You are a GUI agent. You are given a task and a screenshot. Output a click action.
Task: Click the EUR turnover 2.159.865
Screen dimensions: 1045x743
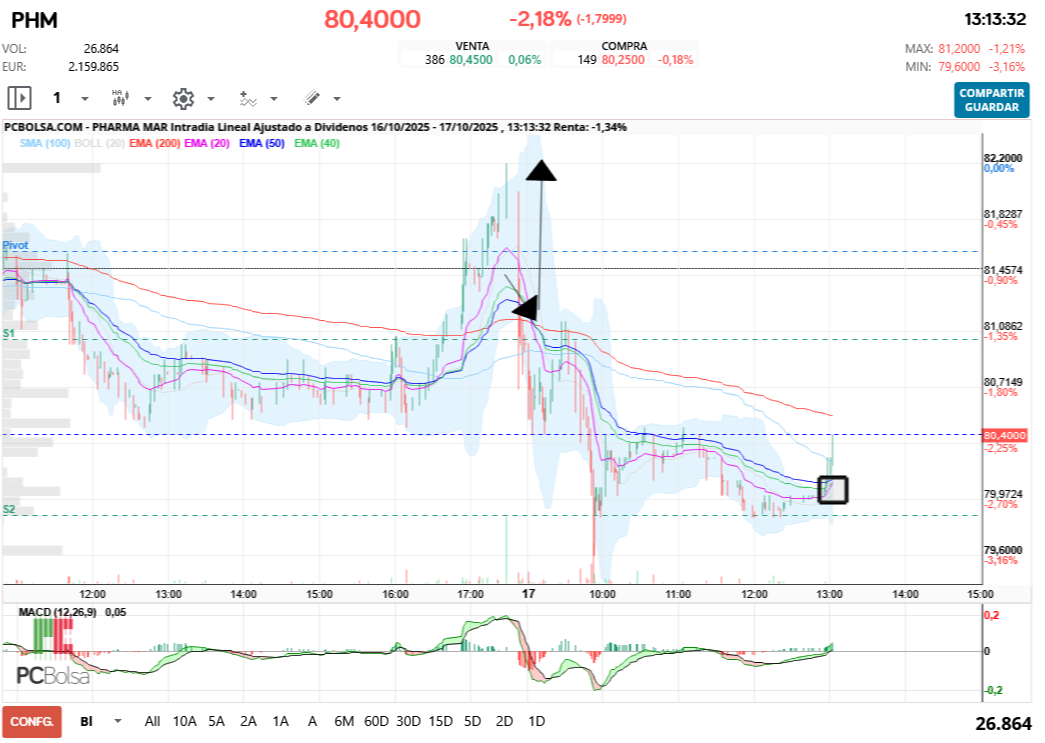[93, 67]
